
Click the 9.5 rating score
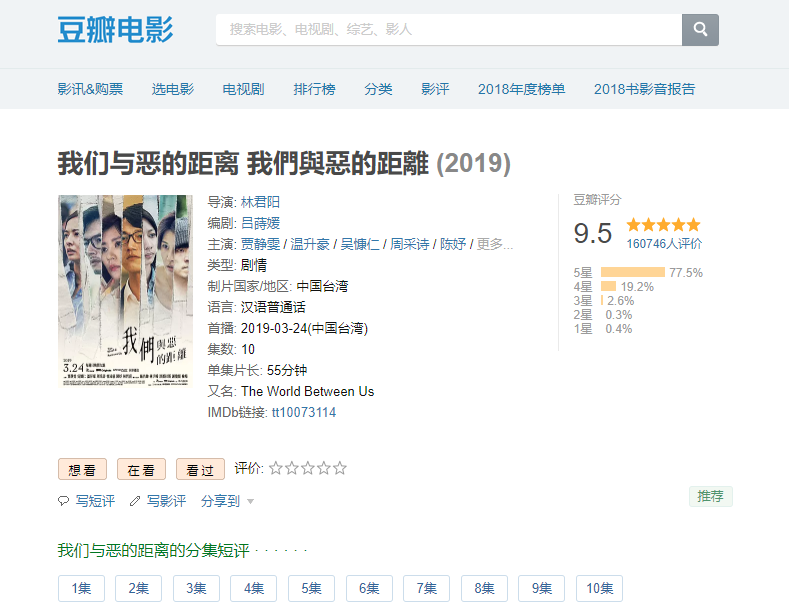click(x=593, y=234)
